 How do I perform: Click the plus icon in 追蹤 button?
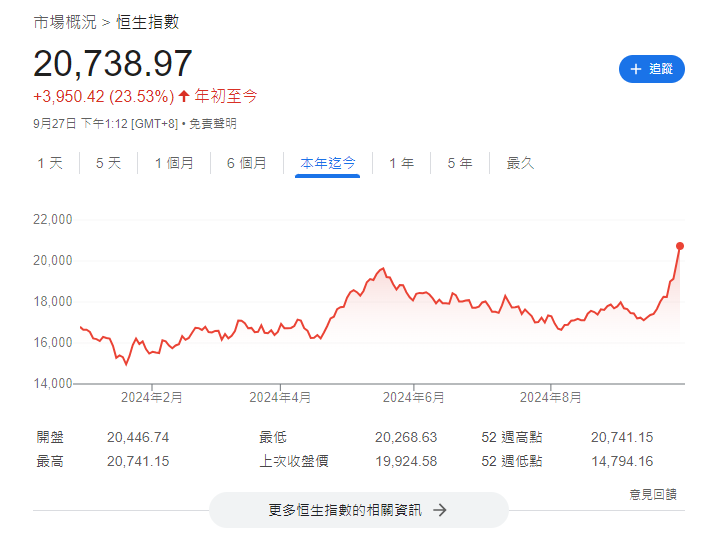(x=635, y=69)
